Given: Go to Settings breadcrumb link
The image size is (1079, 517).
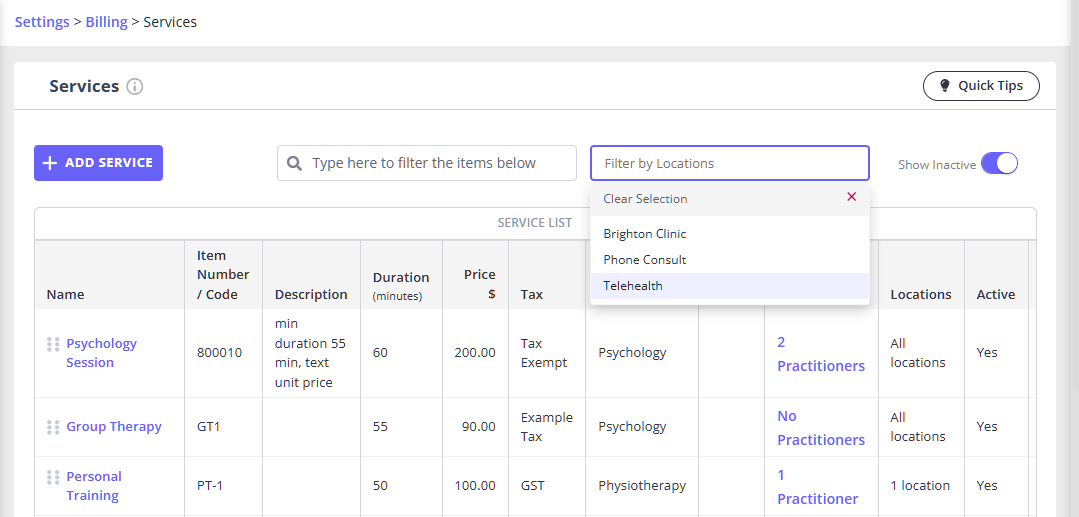Looking at the screenshot, I should [42, 22].
